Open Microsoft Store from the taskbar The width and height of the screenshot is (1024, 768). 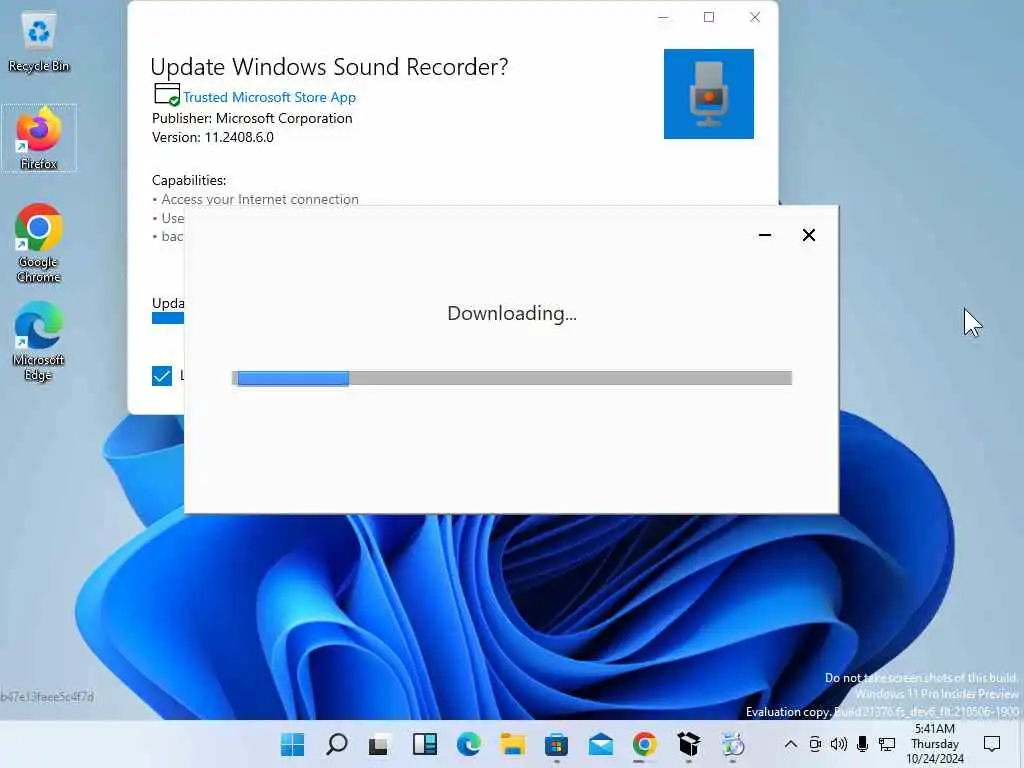556,744
